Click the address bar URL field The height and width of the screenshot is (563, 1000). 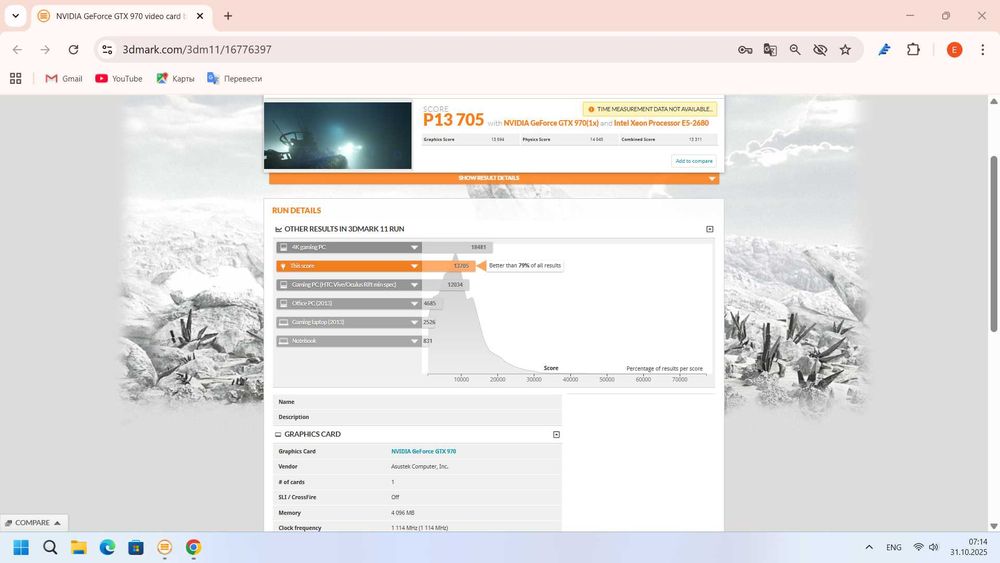click(421, 50)
